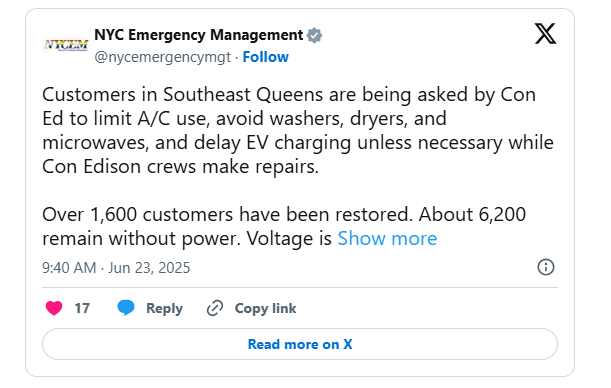The width and height of the screenshot is (611, 388).
Task: Open the tweet info circle icon
Action: [546, 267]
